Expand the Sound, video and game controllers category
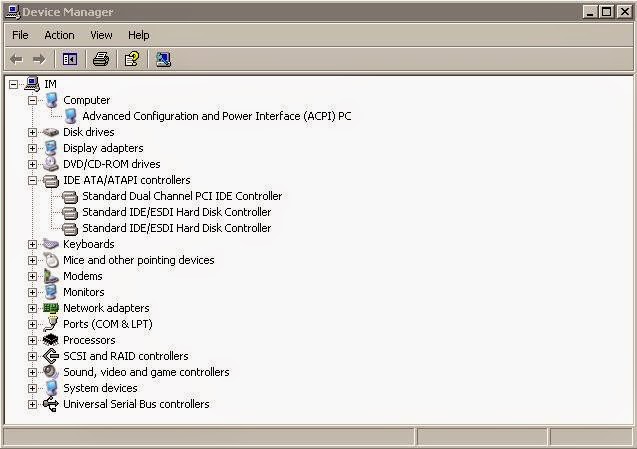The image size is (637, 449). click(x=32, y=372)
